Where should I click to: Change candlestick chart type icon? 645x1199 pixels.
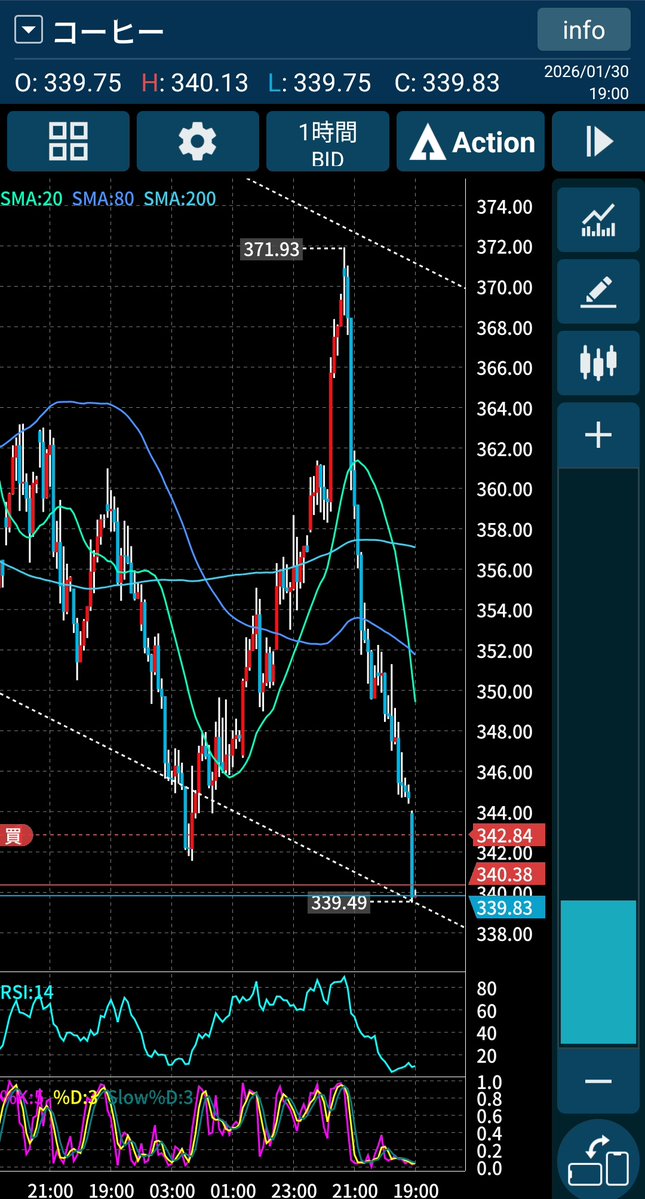pos(598,363)
